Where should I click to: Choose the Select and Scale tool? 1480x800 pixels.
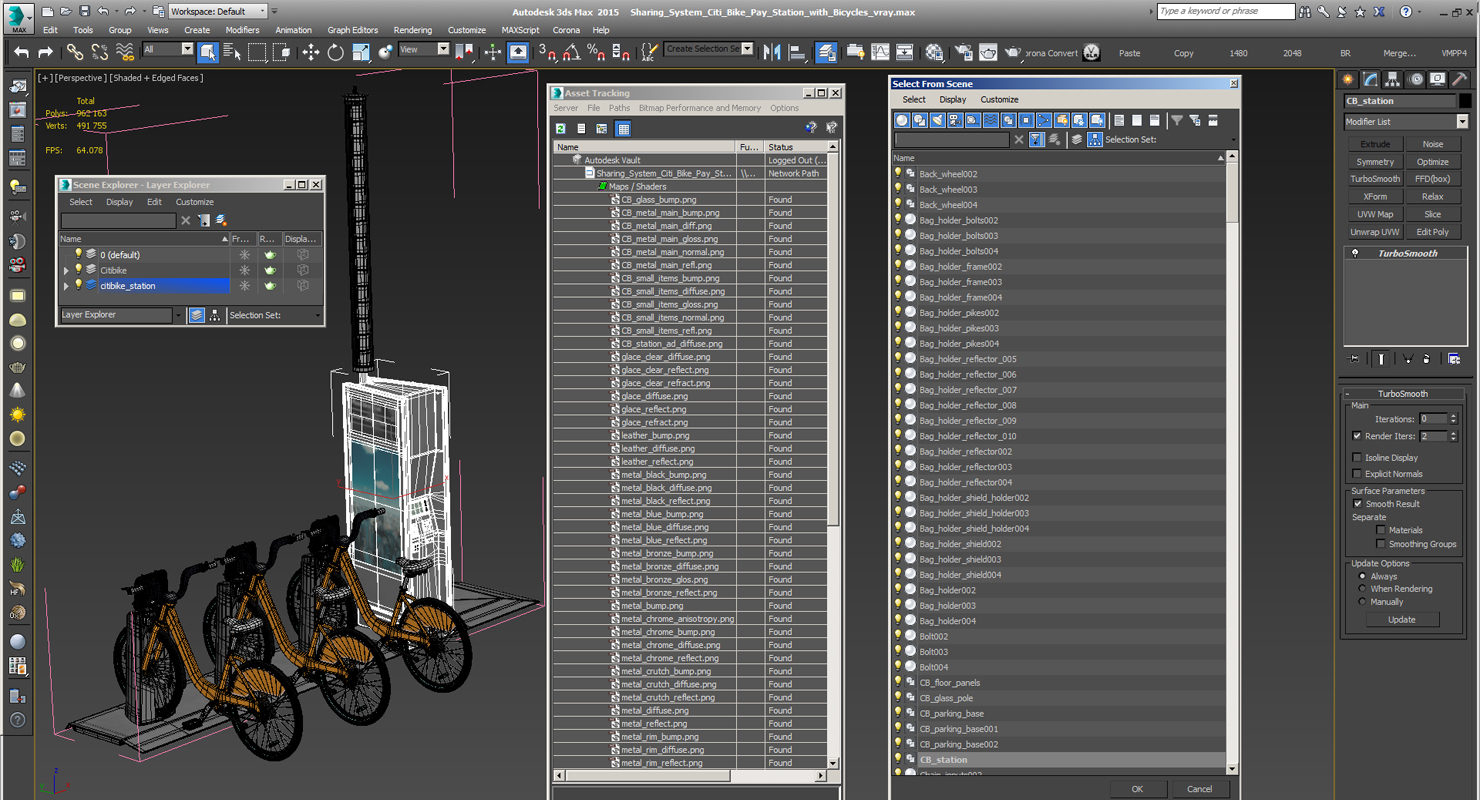pos(361,52)
